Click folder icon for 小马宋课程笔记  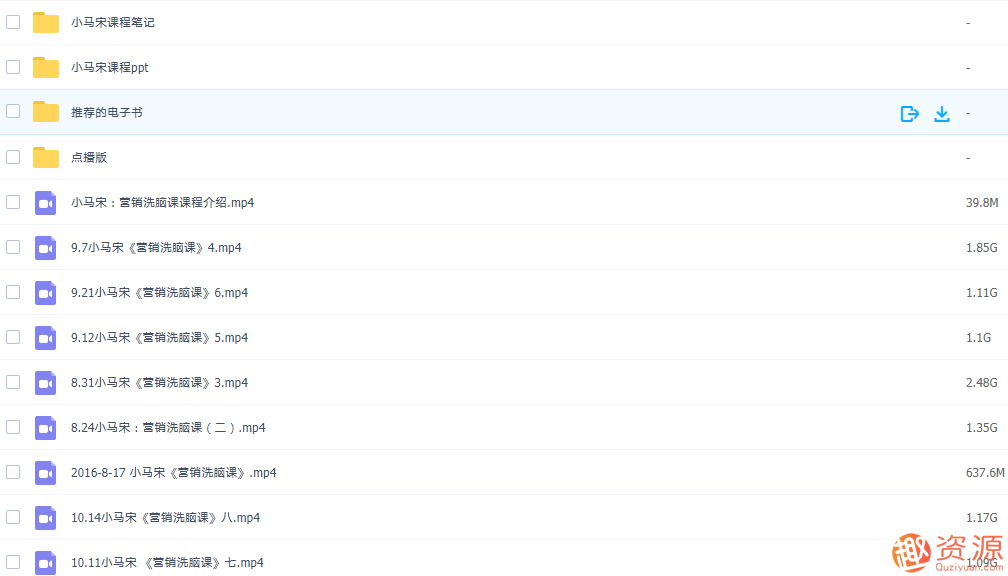tap(46, 22)
